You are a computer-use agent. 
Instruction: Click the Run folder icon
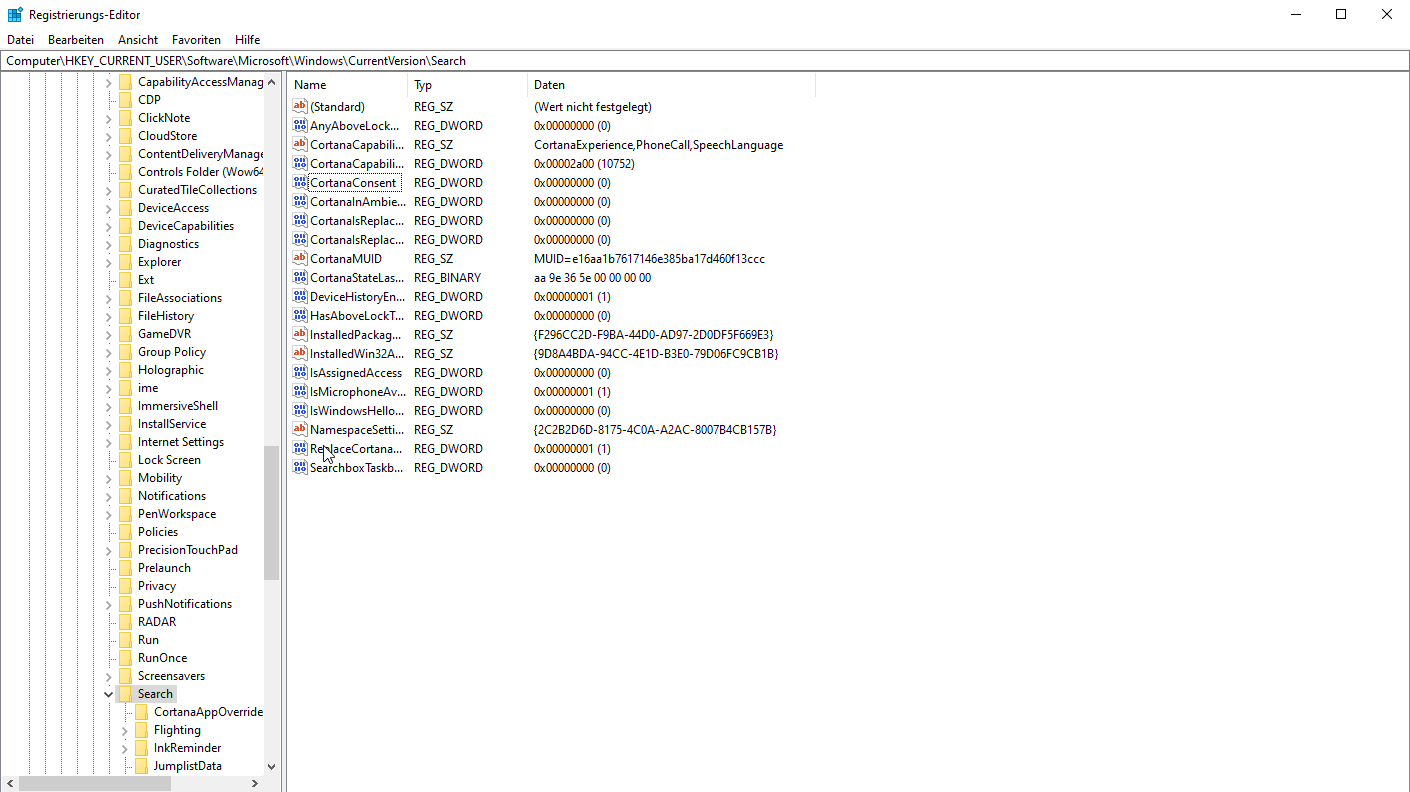125,640
